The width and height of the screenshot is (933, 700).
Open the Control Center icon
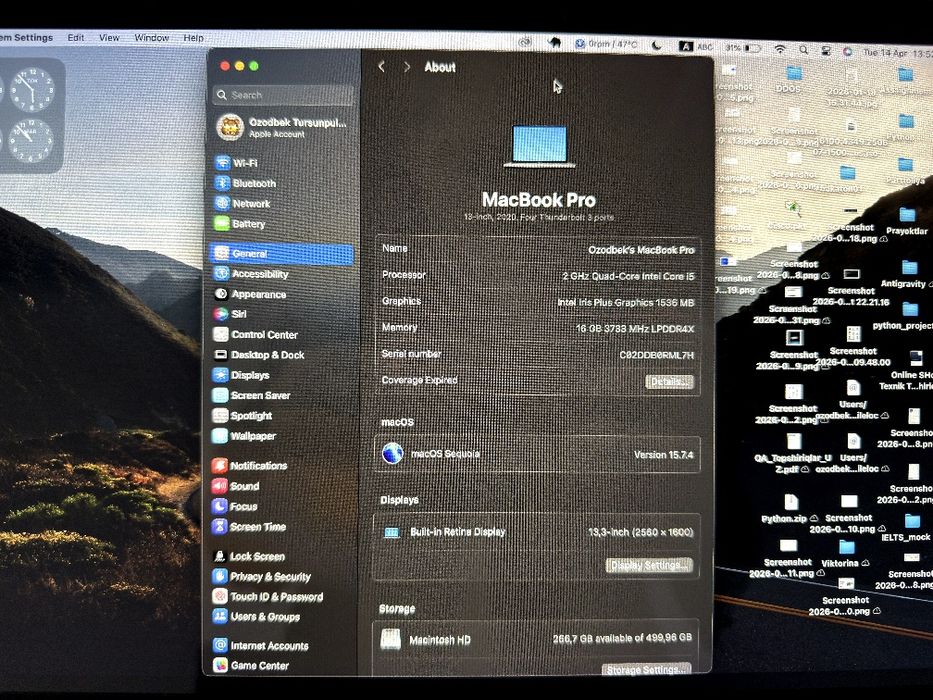click(x=221, y=334)
